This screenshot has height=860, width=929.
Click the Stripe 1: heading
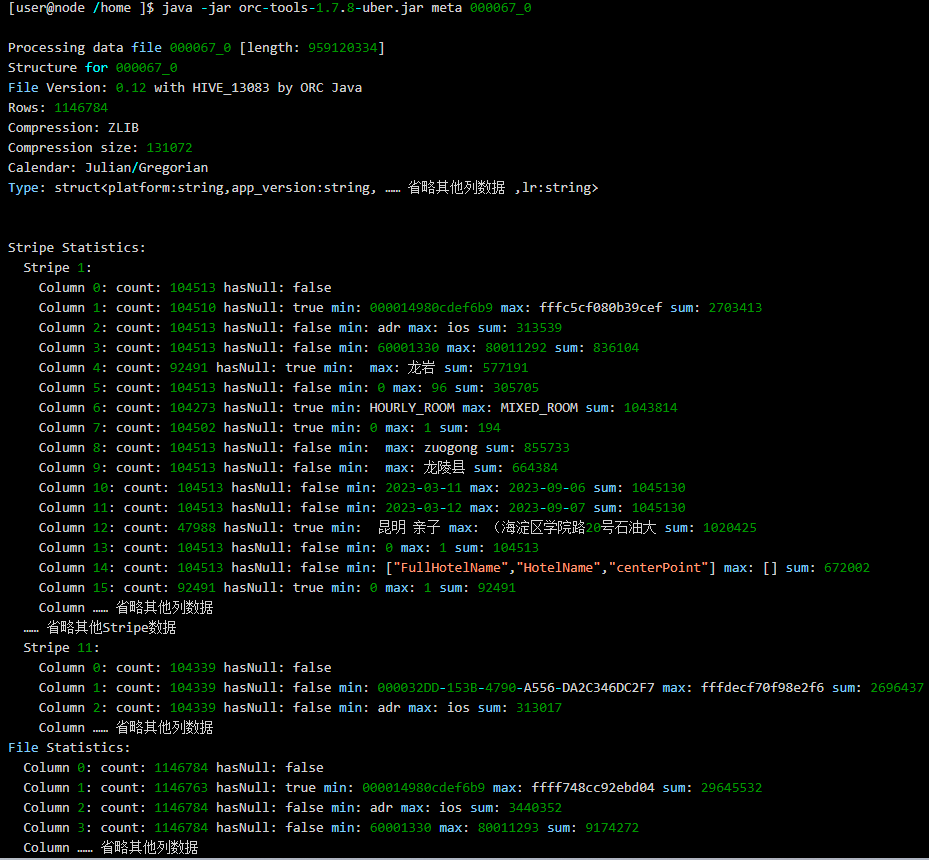click(x=57, y=268)
